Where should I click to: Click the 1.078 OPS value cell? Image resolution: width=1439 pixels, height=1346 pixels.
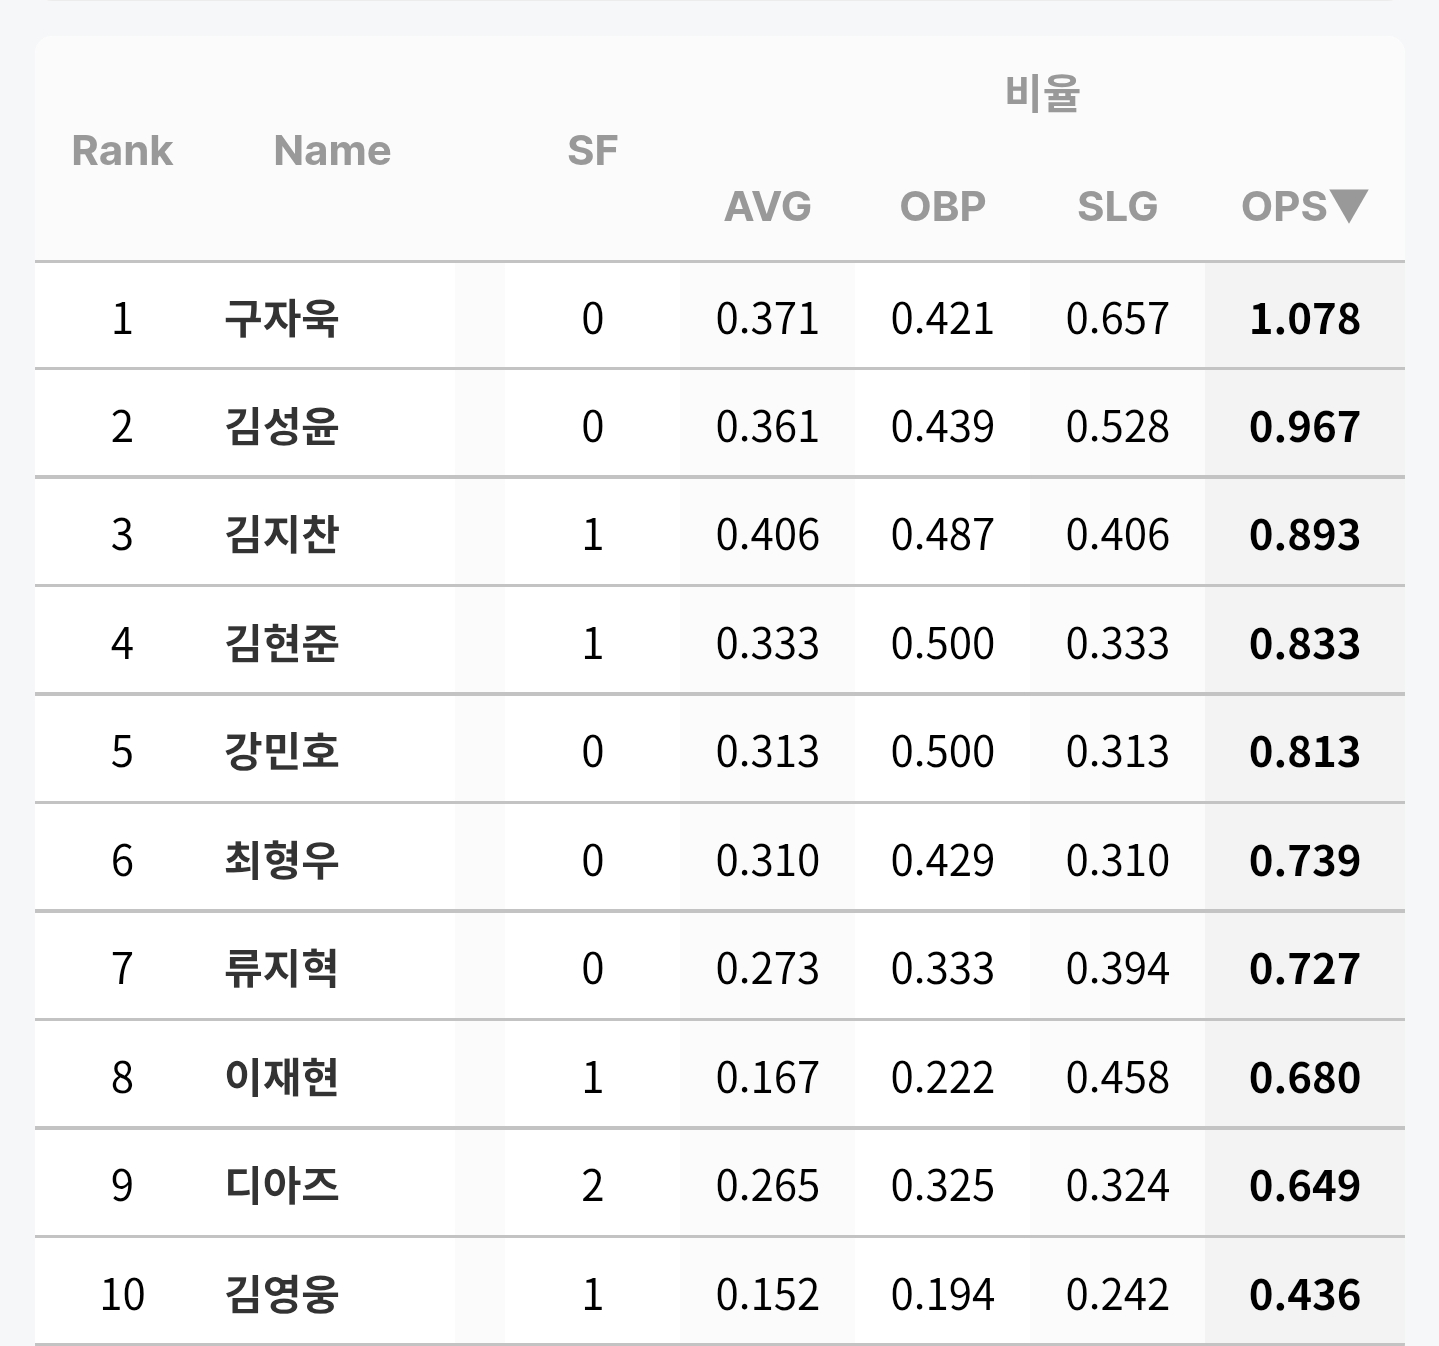coord(1305,319)
